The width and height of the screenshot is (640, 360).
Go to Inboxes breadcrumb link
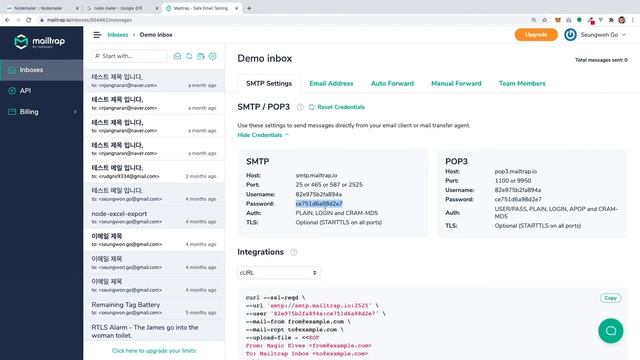point(118,35)
